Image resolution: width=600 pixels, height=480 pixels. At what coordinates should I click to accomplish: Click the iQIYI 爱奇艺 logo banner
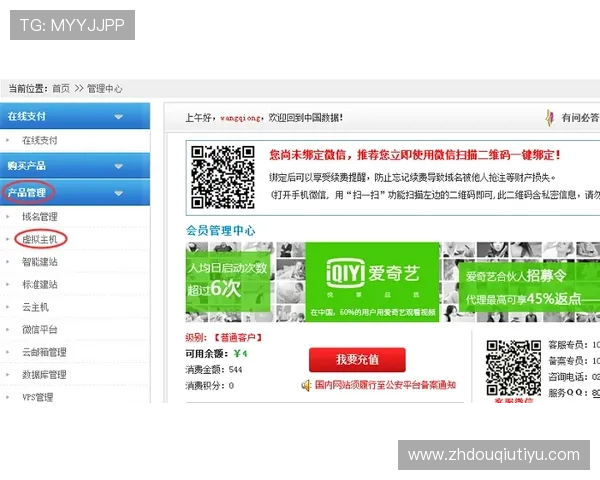click(372, 282)
